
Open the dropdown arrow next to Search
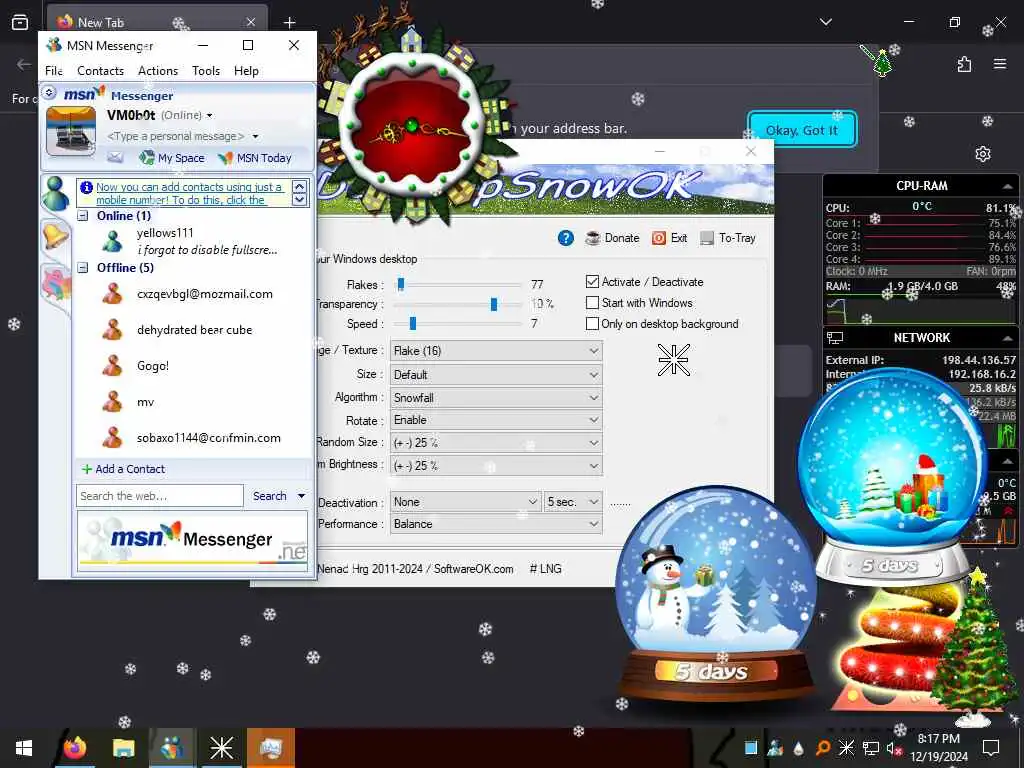(301, 496)
